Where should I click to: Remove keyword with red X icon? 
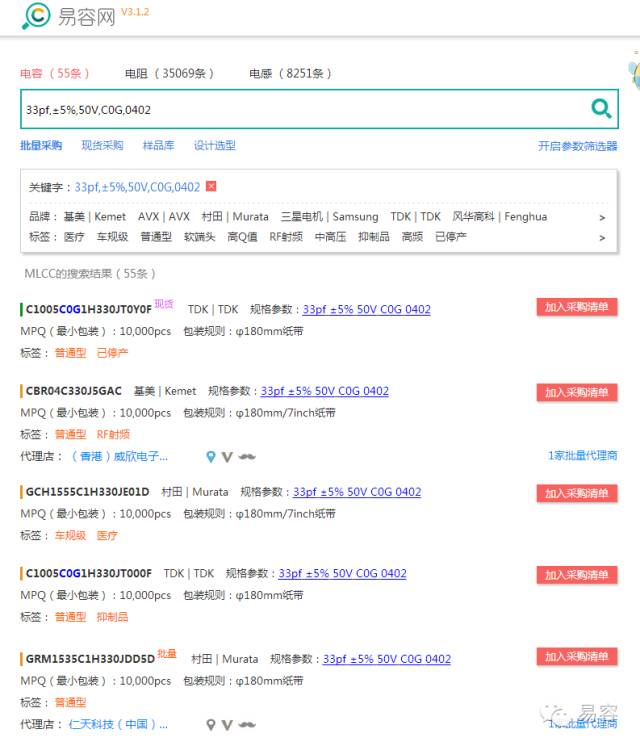[x=211, y=186]
